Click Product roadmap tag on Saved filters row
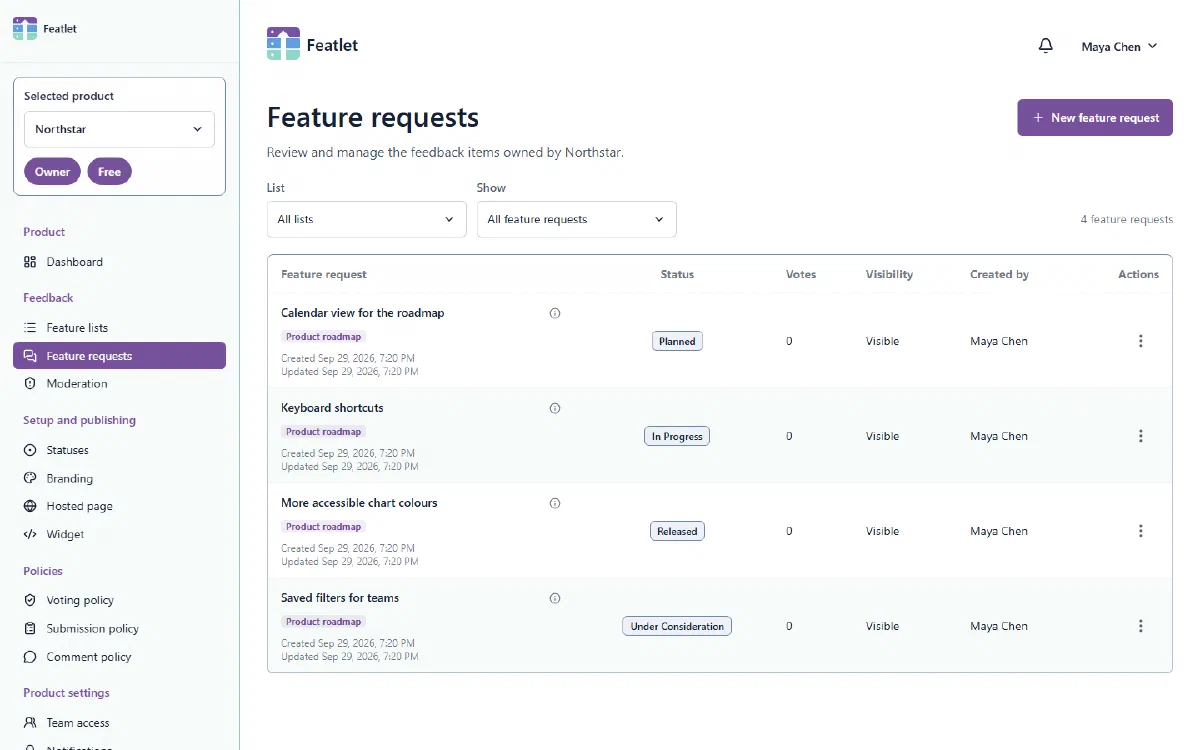Image resolution: width=1200 pixels, height=750 pixels. 323,622
